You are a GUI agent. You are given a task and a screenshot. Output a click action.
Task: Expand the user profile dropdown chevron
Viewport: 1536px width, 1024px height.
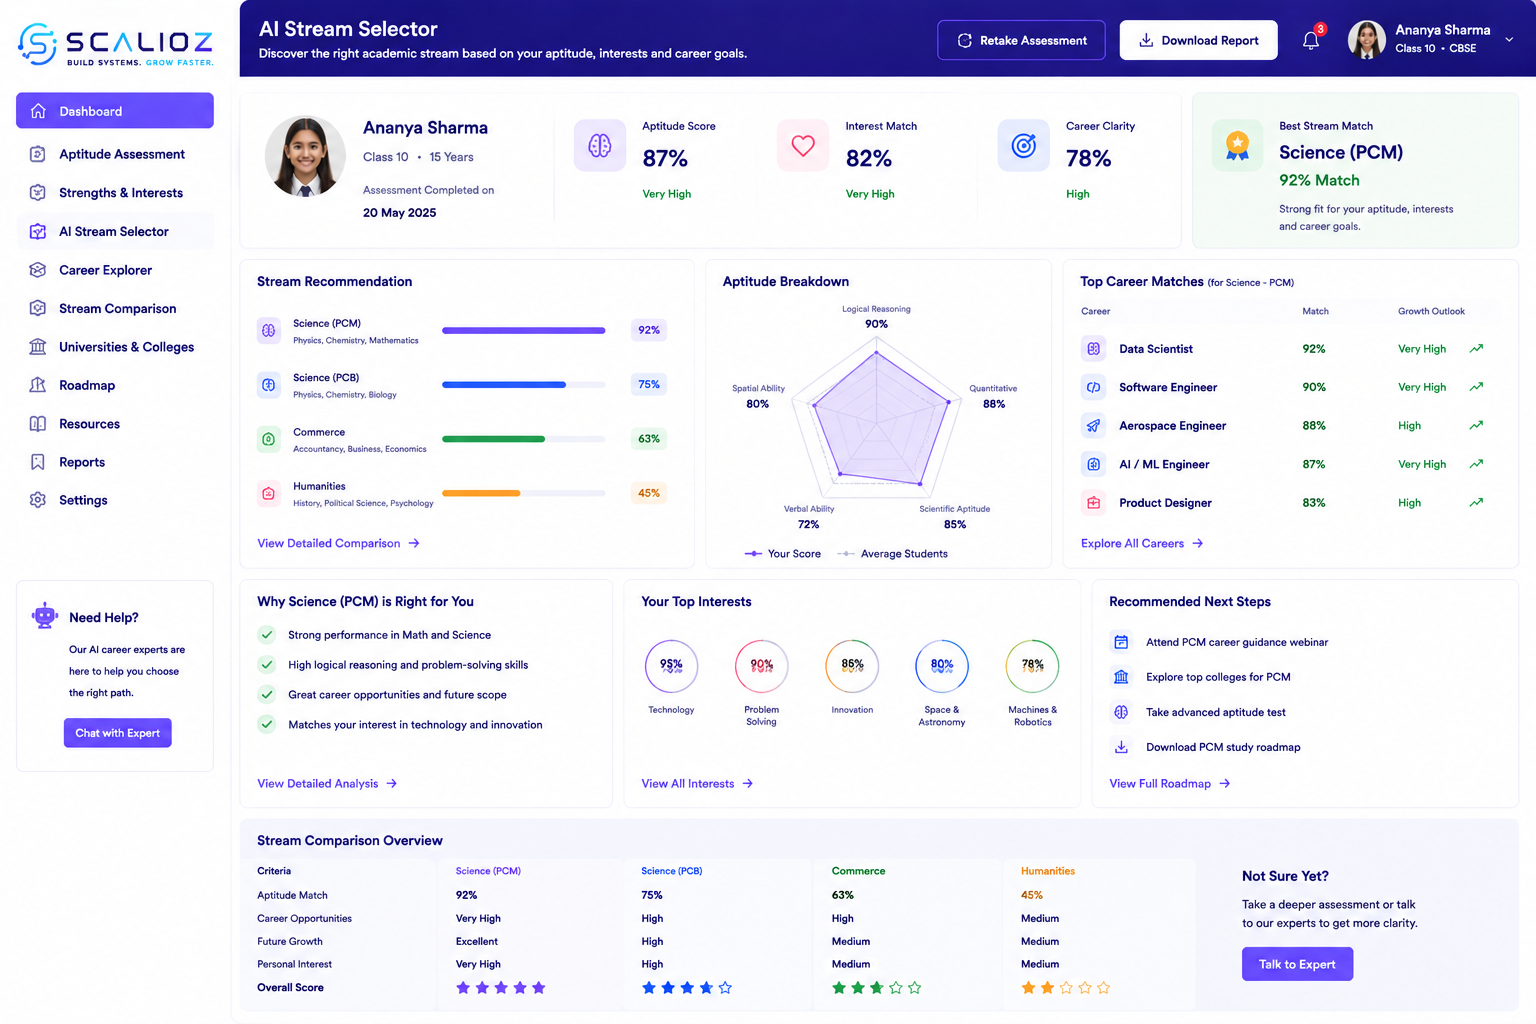coord(1509,40)
